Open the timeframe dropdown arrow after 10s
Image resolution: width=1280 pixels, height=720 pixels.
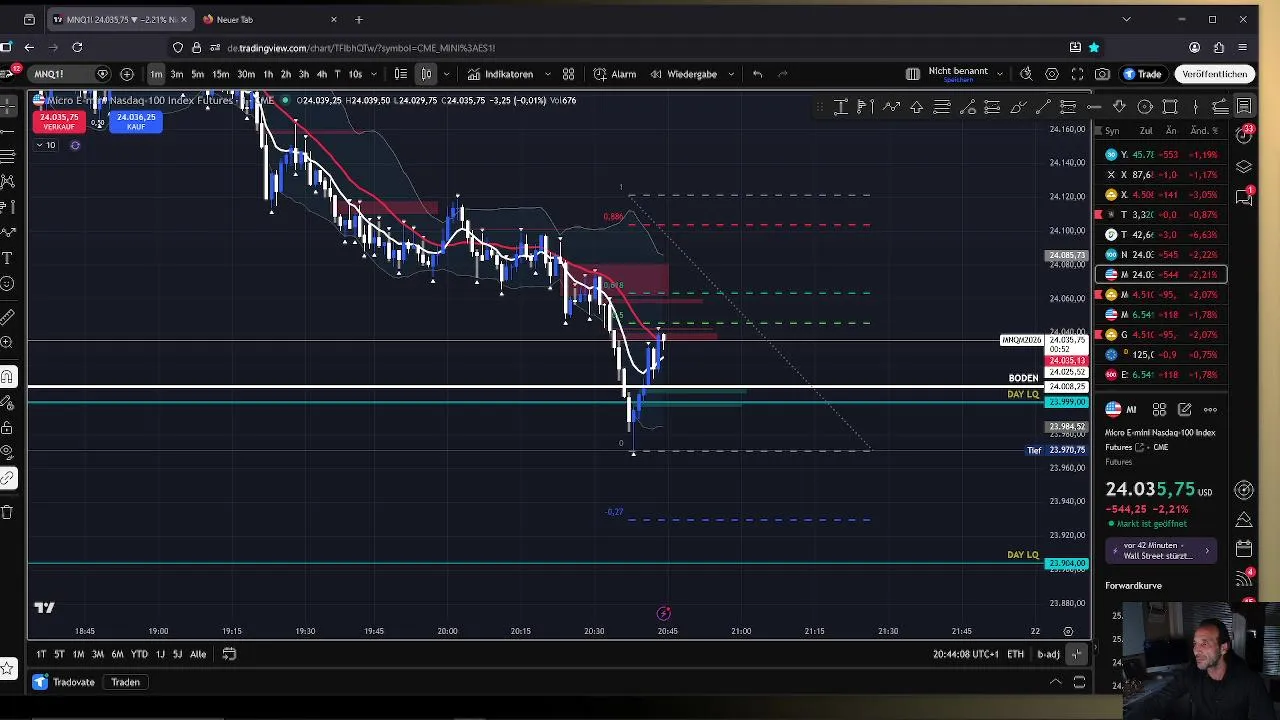[x=374, y=74]
